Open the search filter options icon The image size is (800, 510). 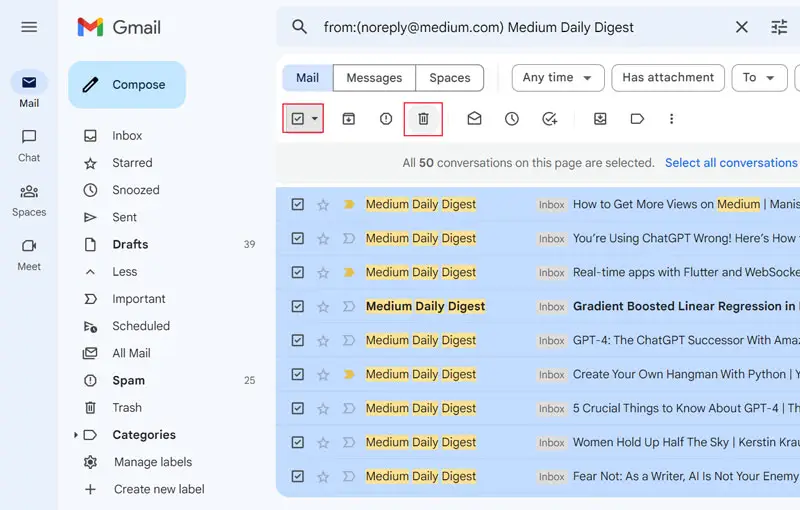tap(779, 27)
